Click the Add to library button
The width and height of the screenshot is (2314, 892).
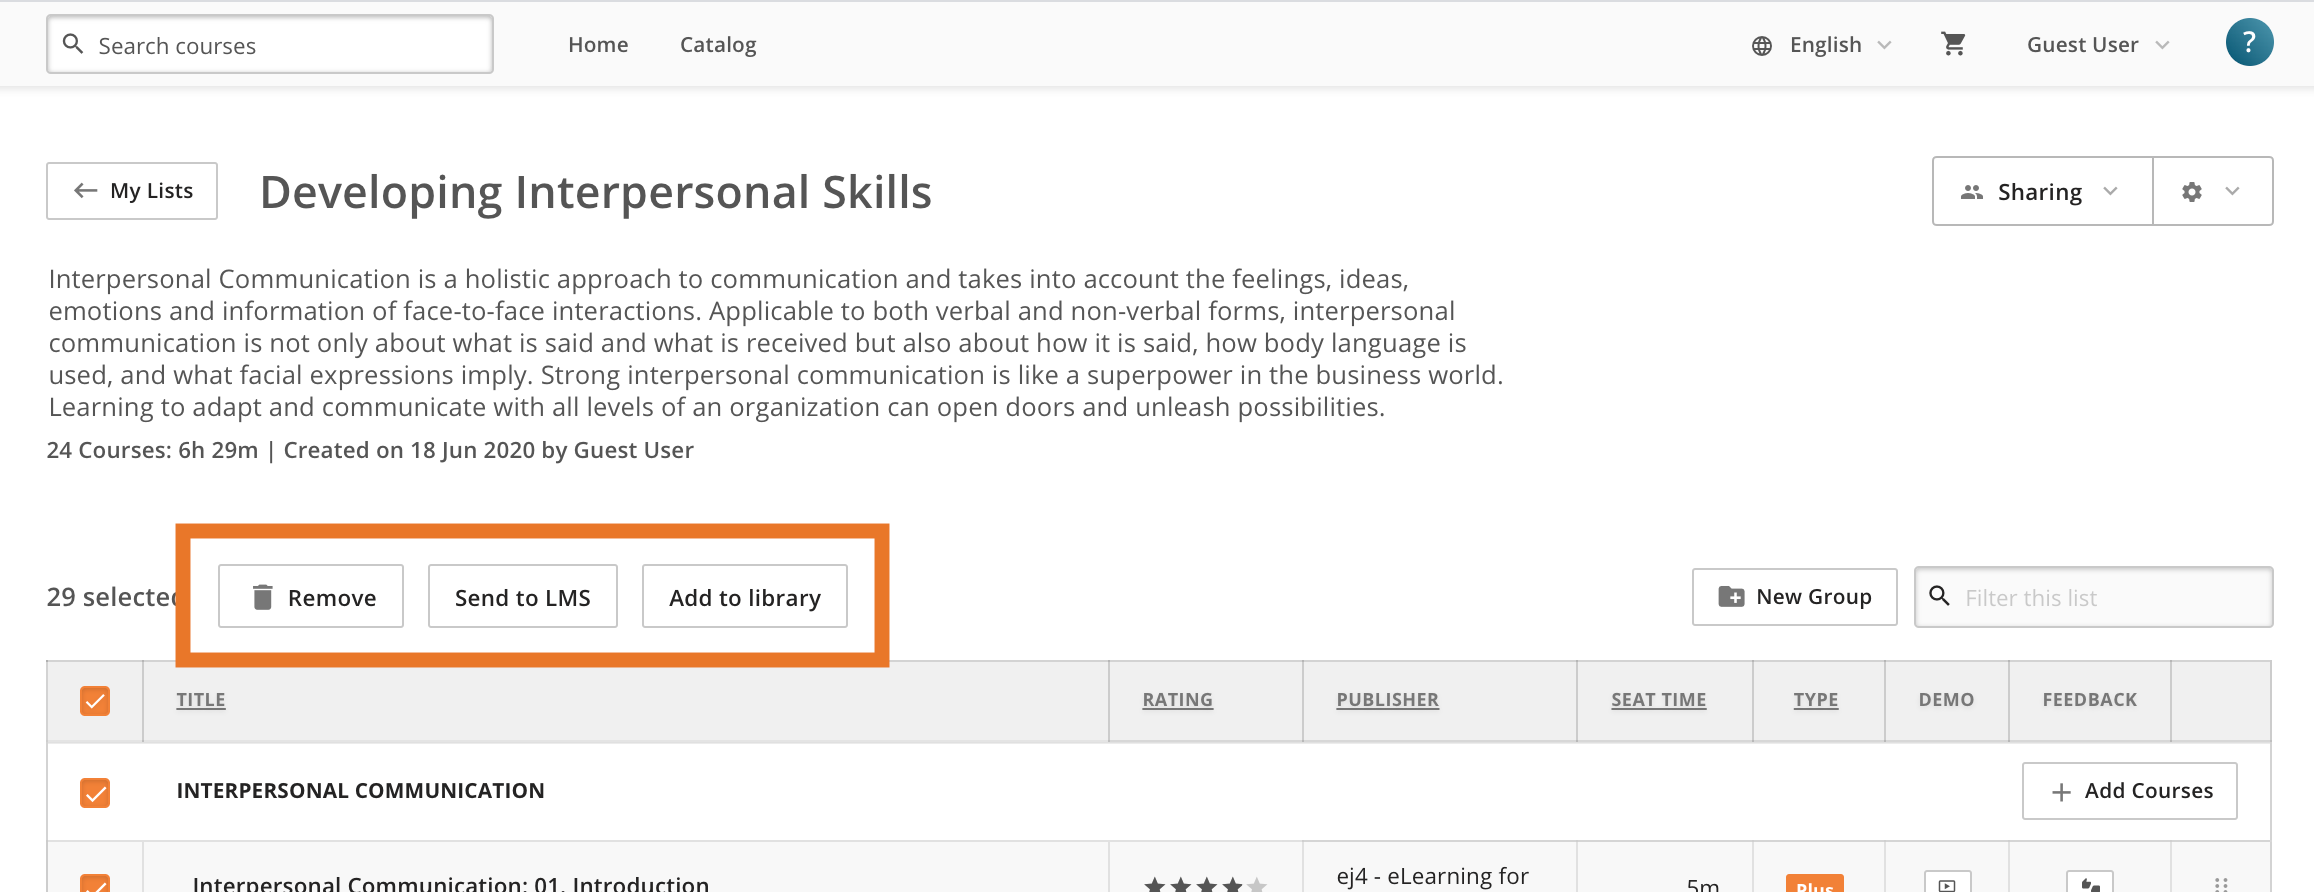point(745,597)
